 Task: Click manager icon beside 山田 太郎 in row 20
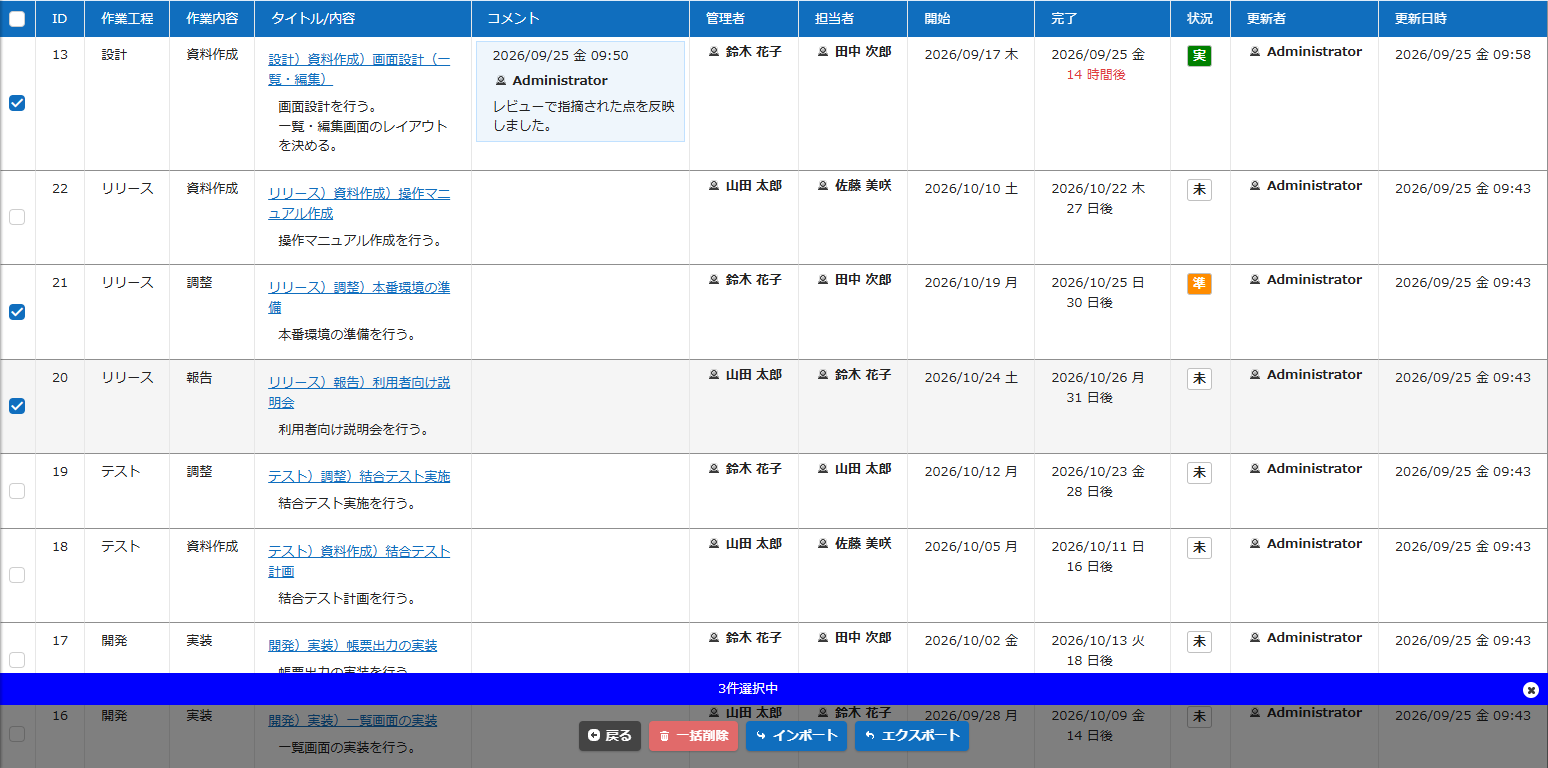tap(714, 375)
